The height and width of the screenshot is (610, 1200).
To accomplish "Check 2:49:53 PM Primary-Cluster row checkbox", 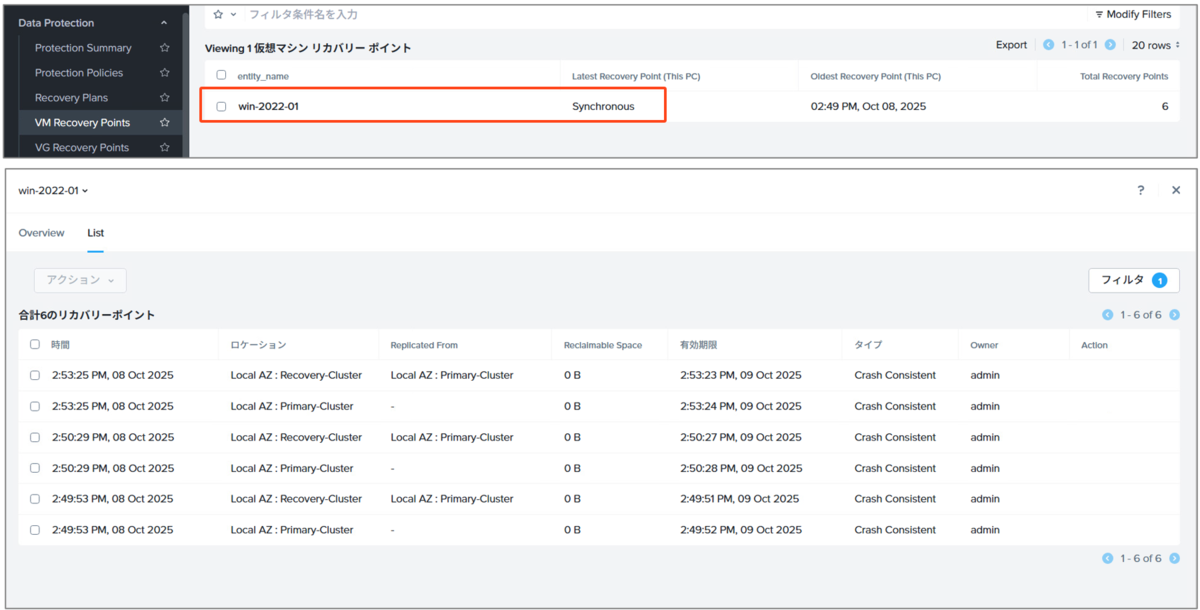I will coord(35,530).
